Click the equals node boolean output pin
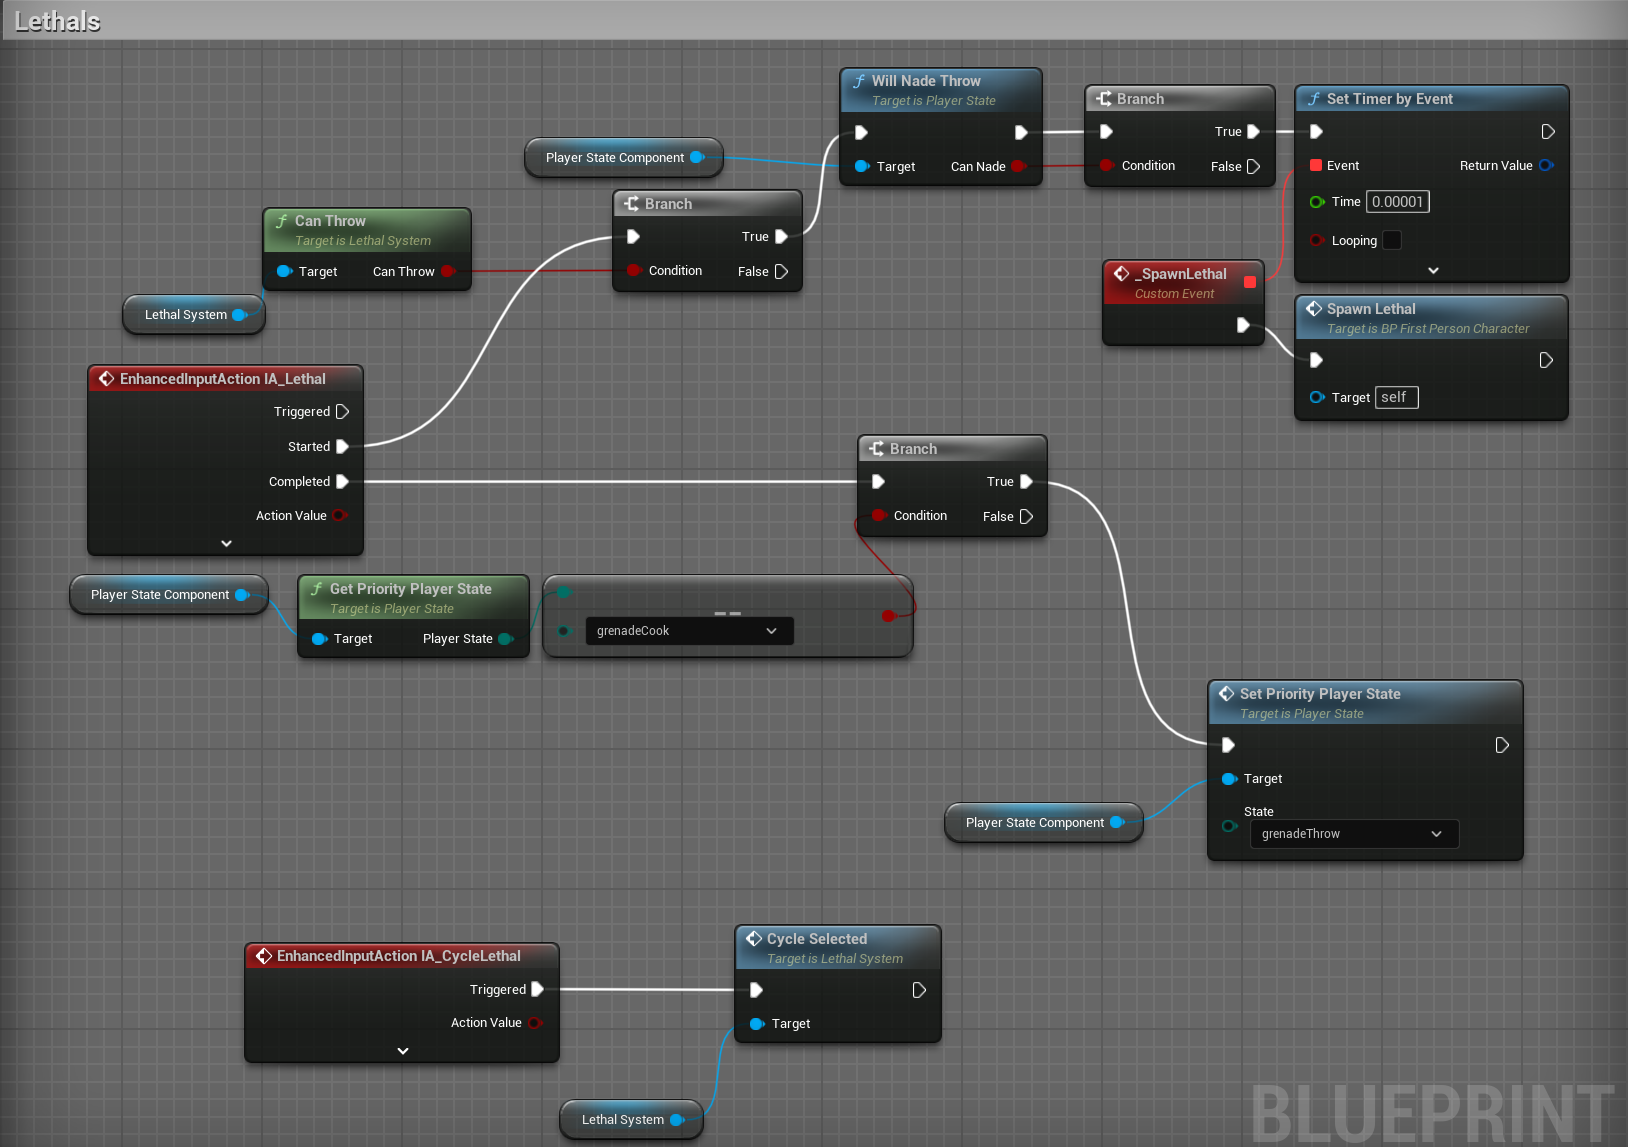 coord(888,616)
